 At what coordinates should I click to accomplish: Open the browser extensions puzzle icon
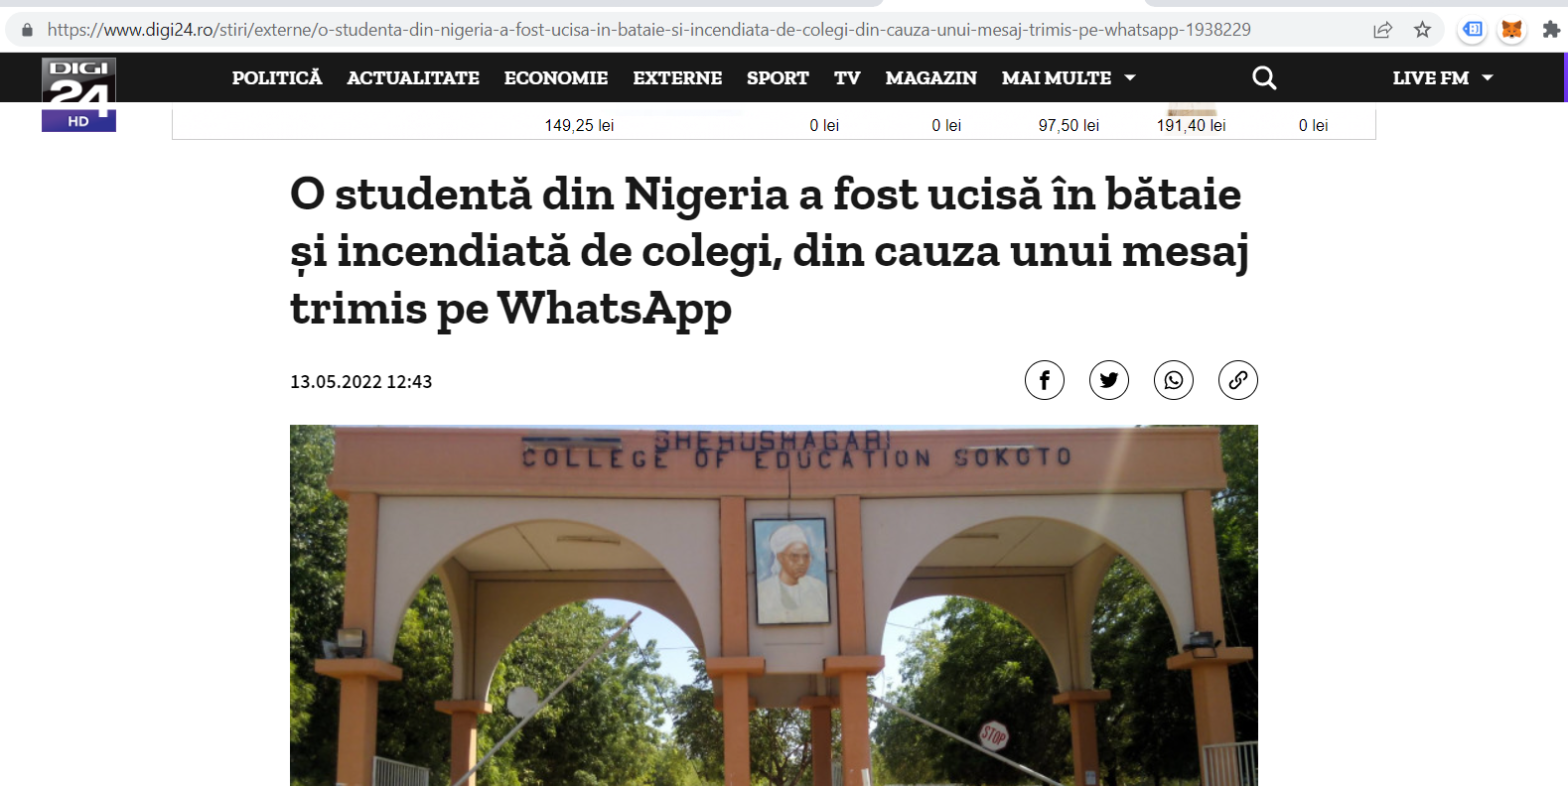click(x=1551, y=30)
